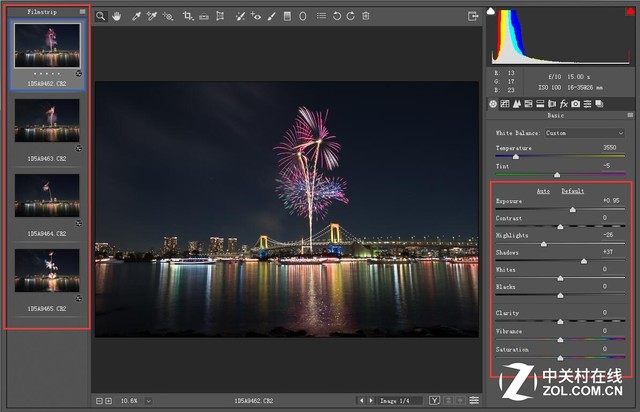Toggle shadow clipping warning in histogram
The height and width of the screenshot is (412, 640).
[491, 11]
